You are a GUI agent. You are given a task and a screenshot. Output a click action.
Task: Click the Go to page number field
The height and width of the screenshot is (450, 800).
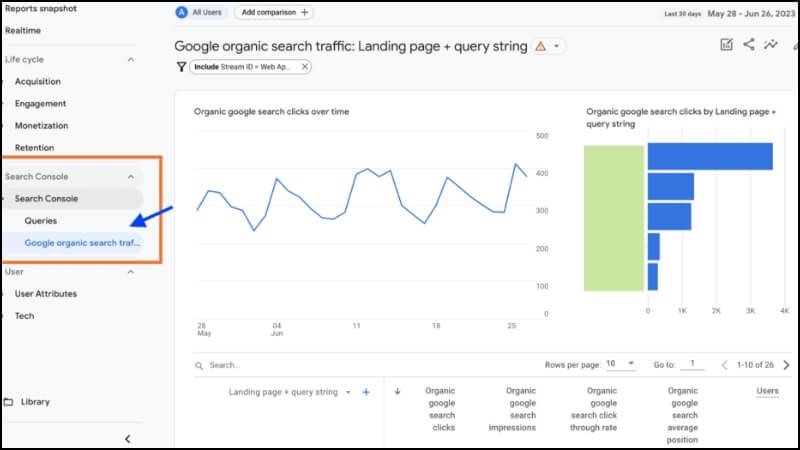(692, 364)
